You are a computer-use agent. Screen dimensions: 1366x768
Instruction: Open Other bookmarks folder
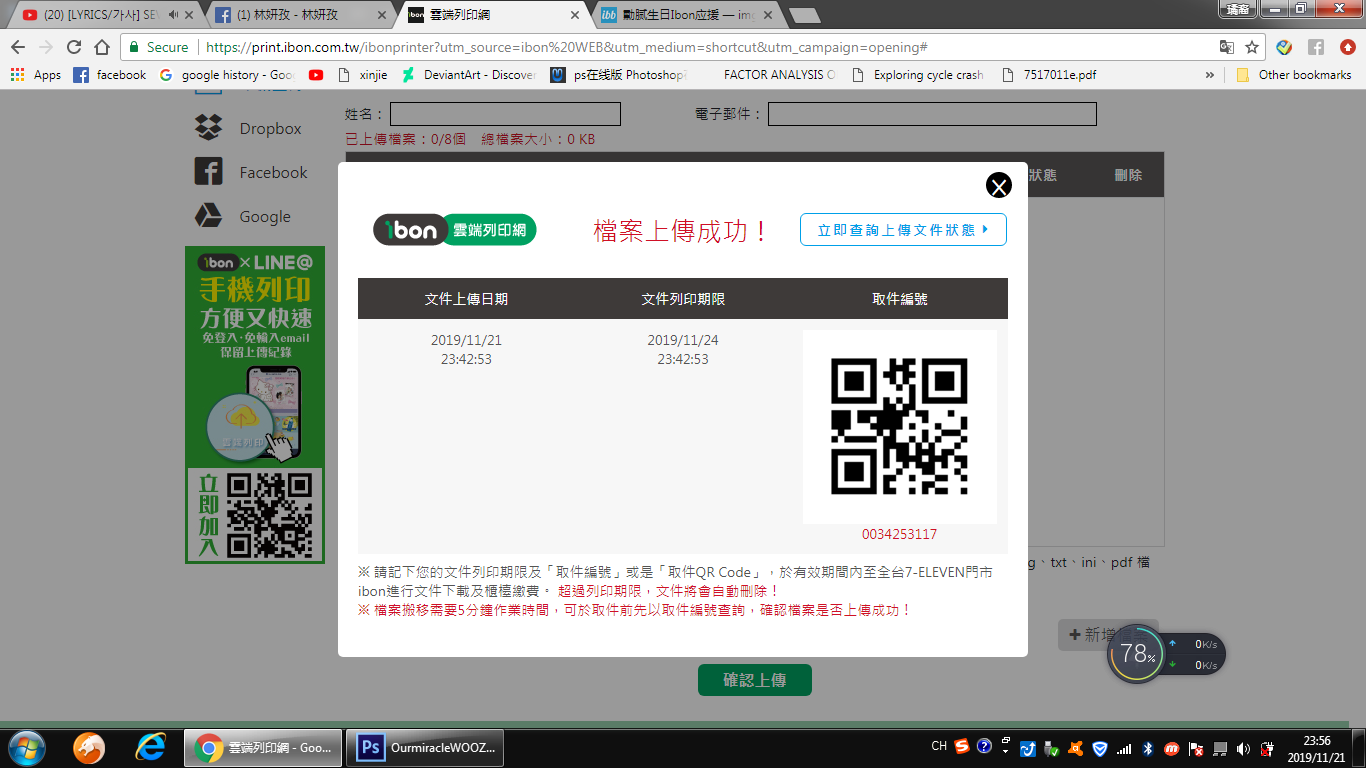point(1294,75)
